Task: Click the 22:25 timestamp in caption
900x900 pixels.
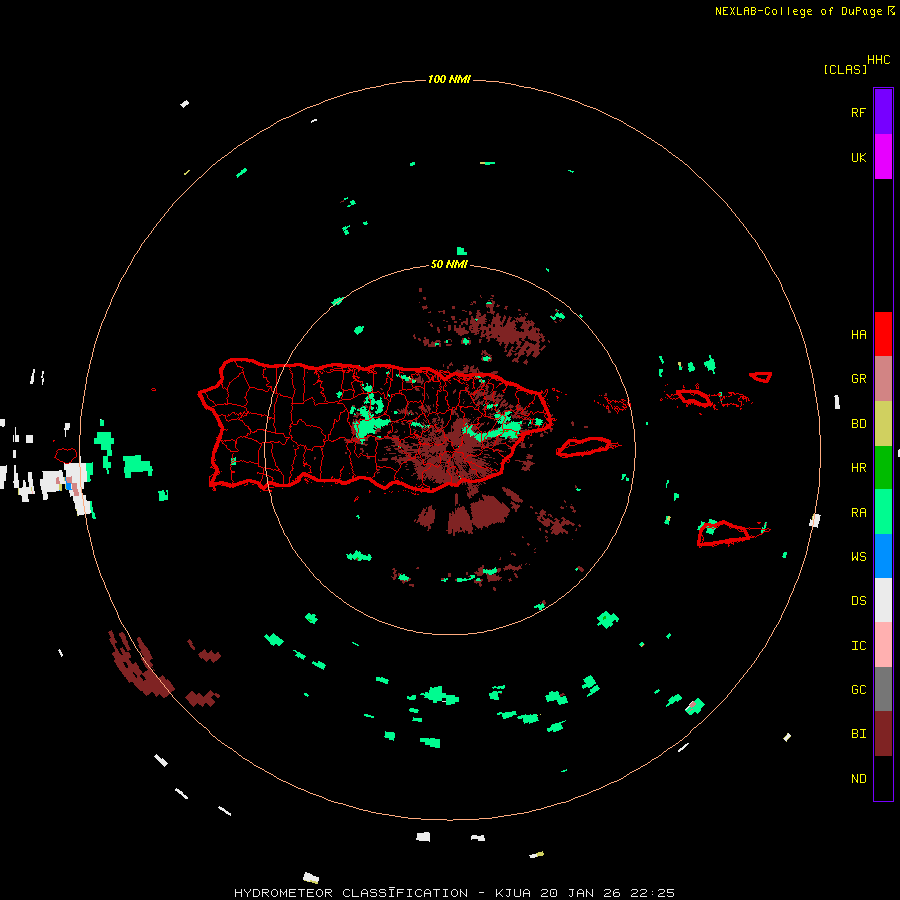Action: (652, 893)
